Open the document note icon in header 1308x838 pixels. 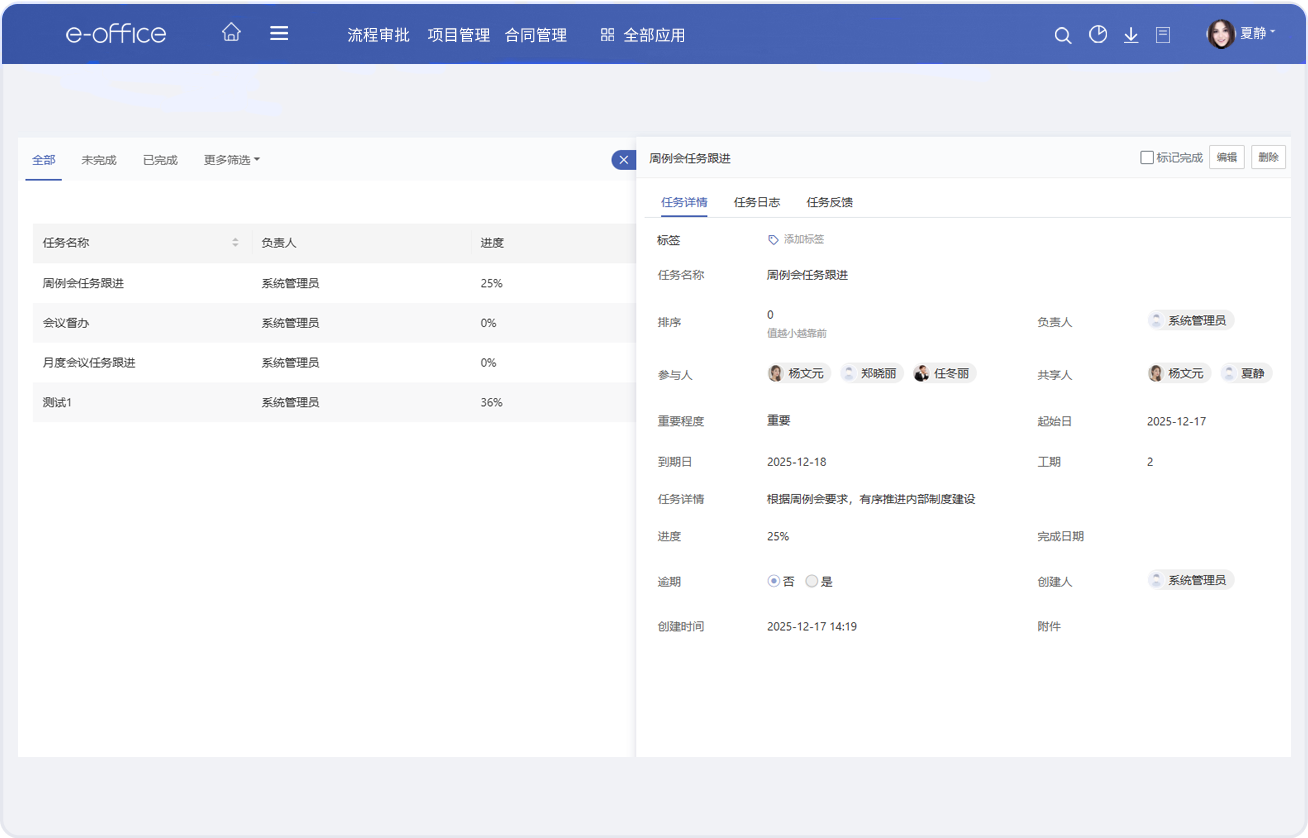(1163, 35)
